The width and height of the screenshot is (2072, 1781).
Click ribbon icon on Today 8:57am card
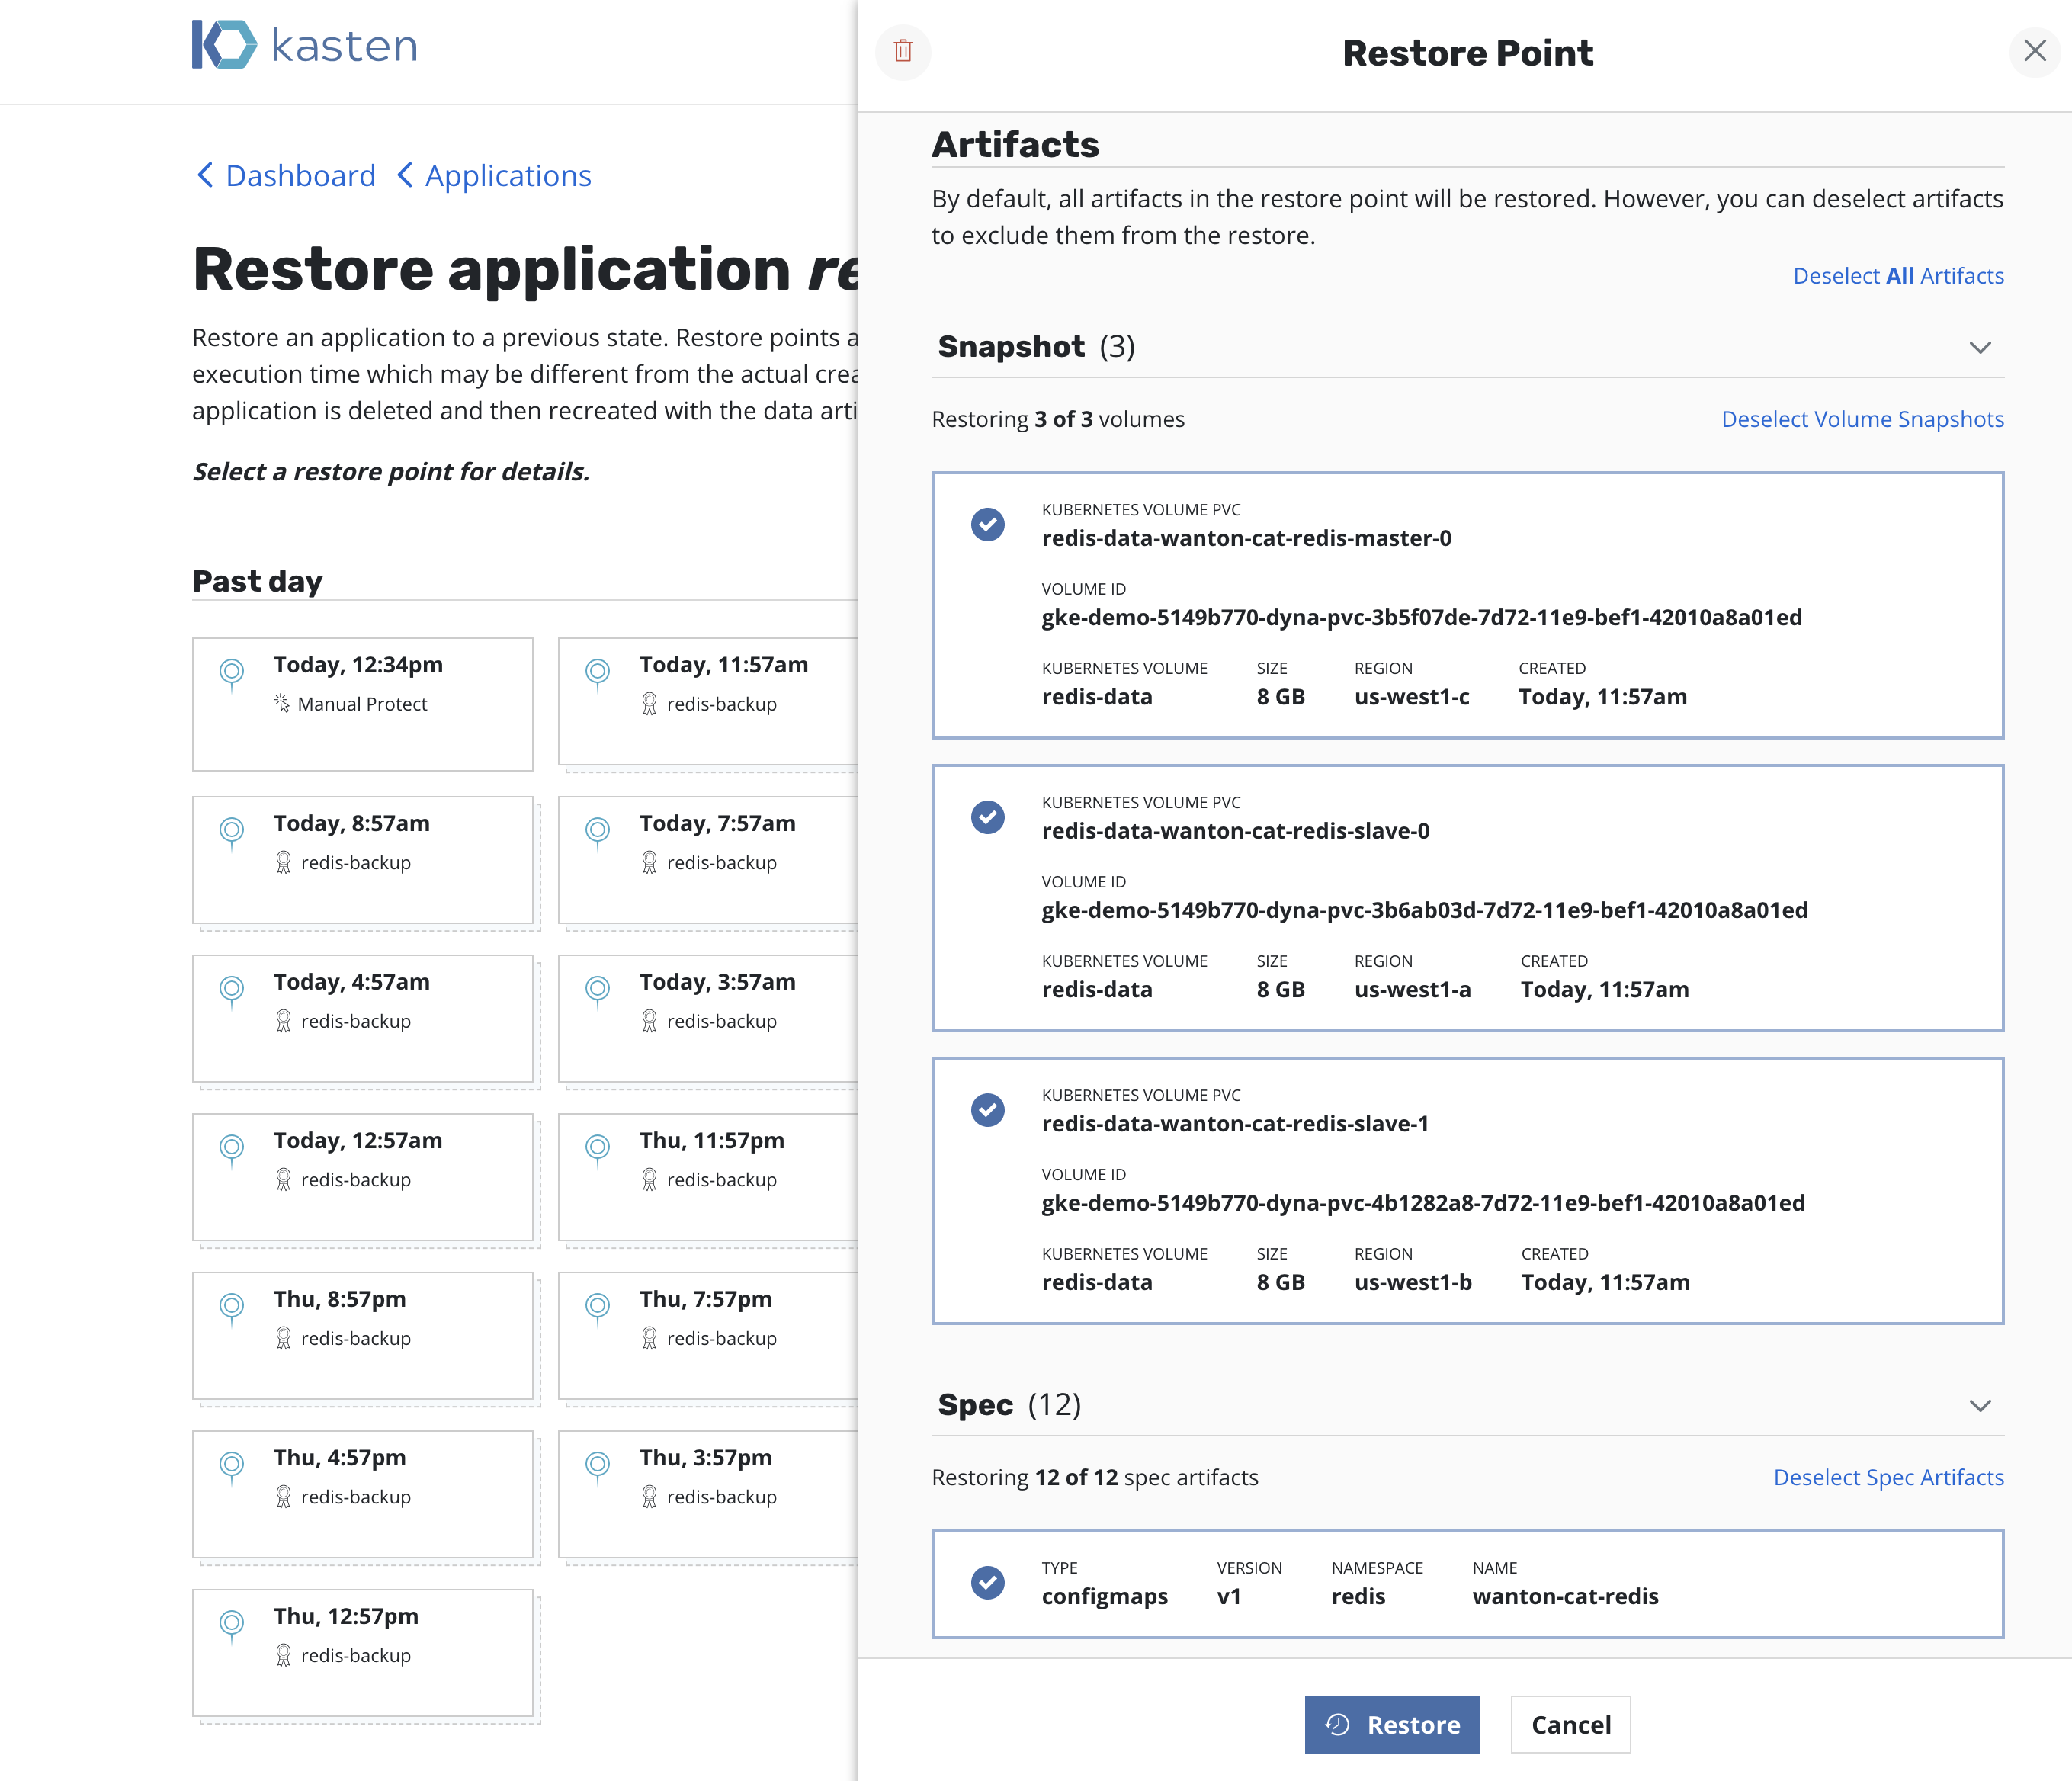point(283,862)
